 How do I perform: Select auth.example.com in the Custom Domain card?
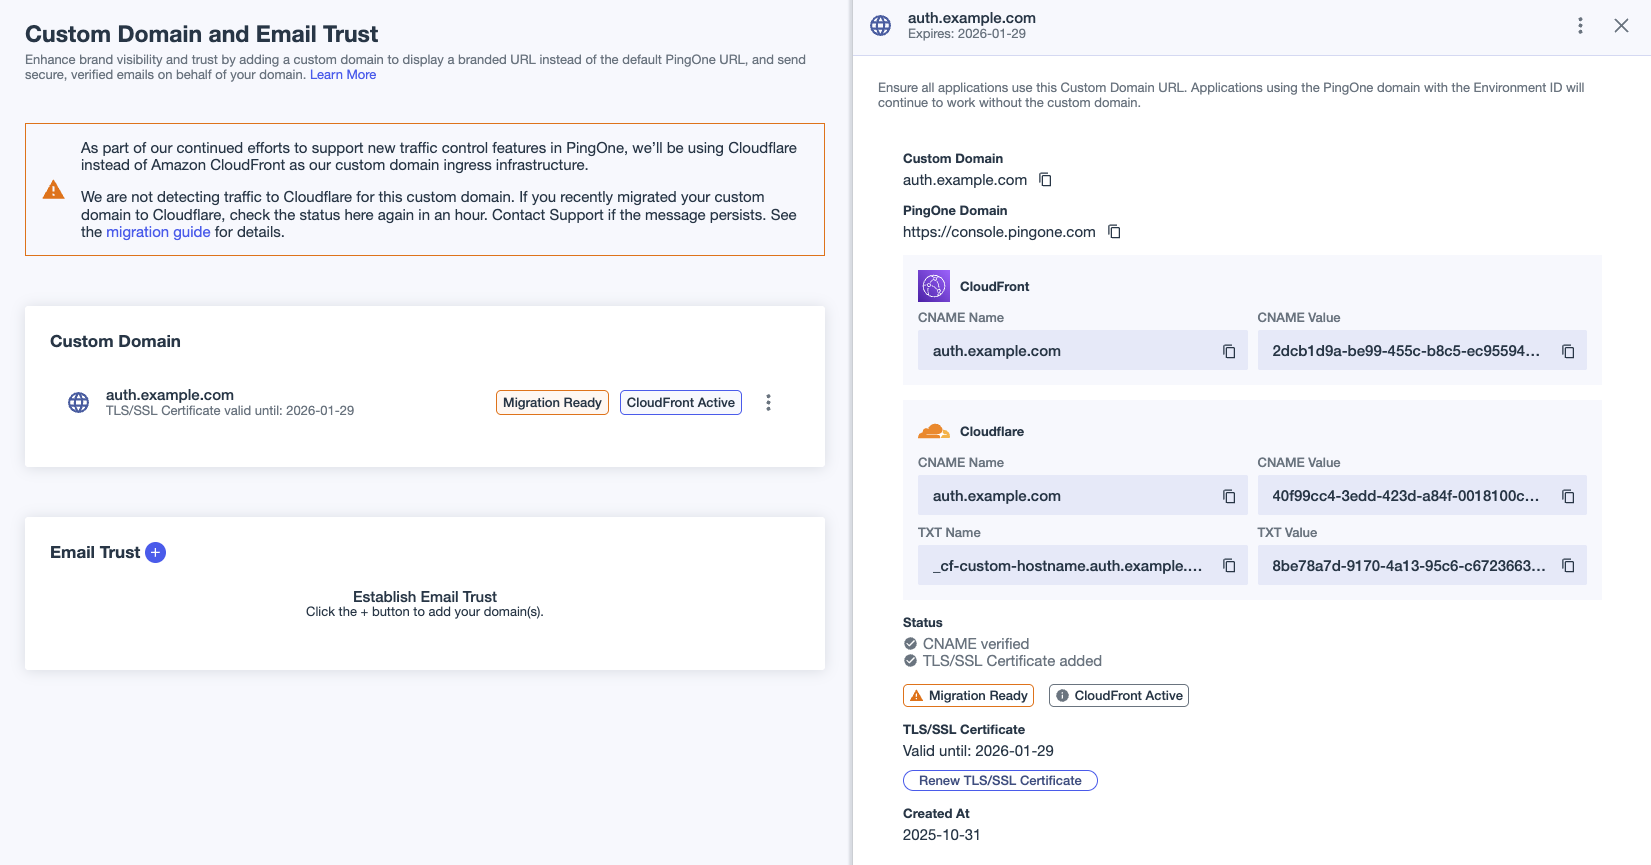(170, 395)
